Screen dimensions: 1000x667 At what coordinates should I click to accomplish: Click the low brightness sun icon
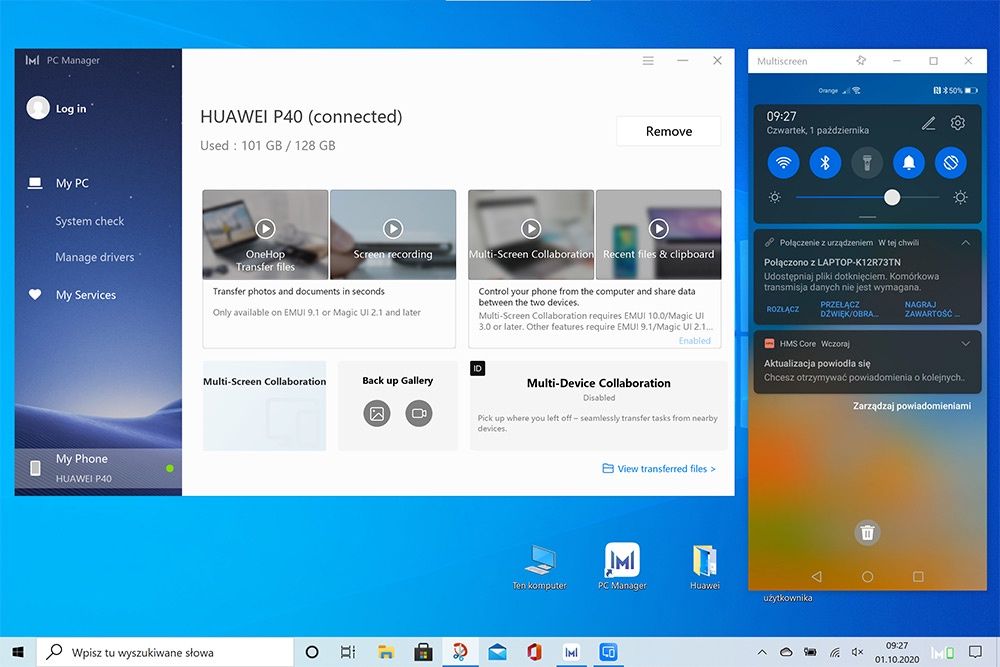(x=775, y=198)
